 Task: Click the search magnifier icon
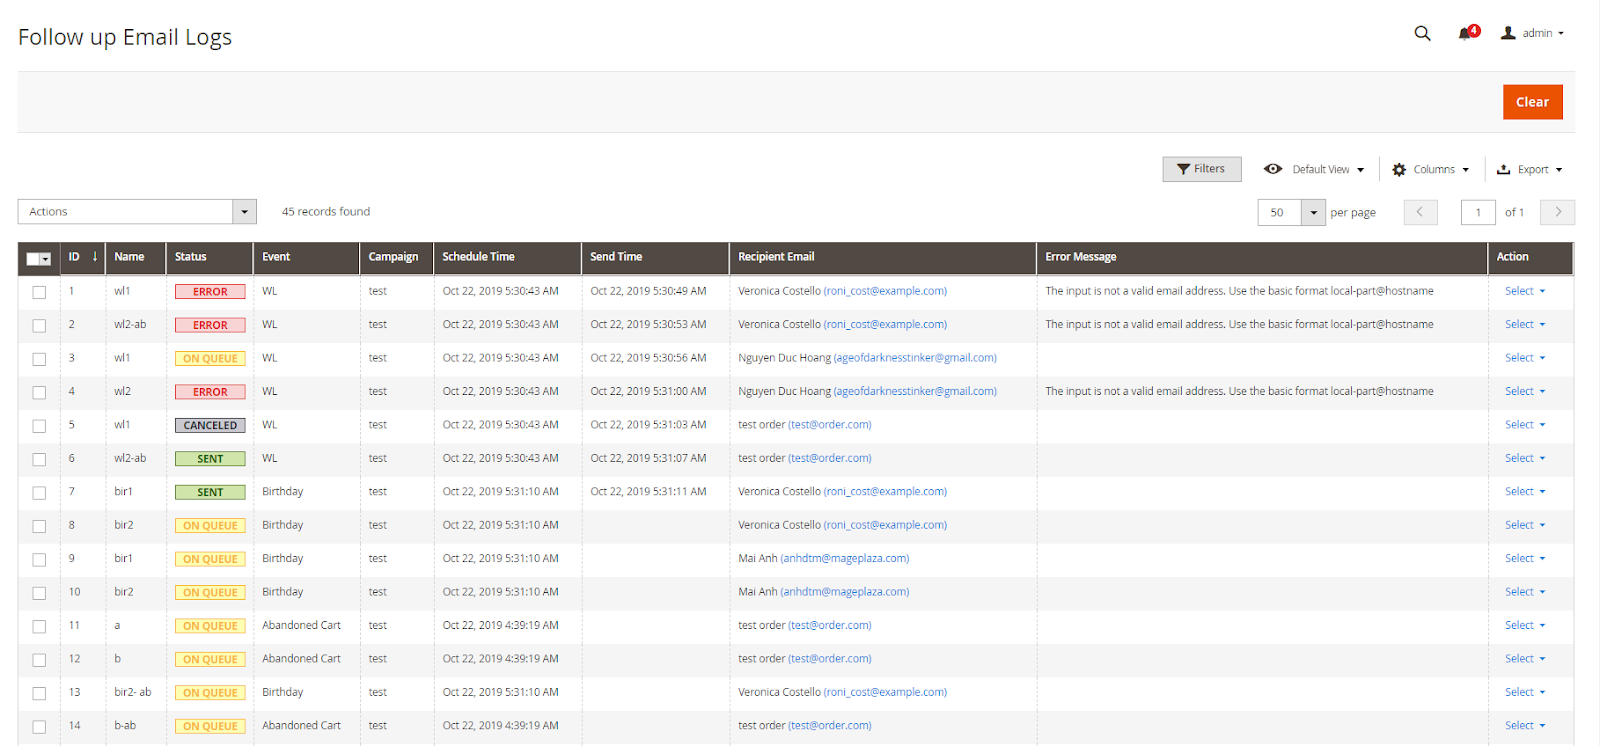click(x=1422, y=33)
